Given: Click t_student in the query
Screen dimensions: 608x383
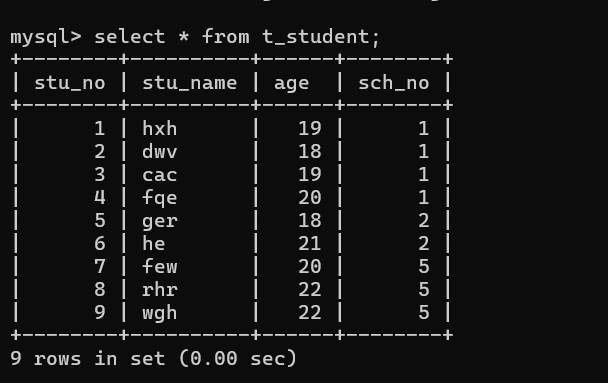Looking at the screenshot, I should 316,37.
